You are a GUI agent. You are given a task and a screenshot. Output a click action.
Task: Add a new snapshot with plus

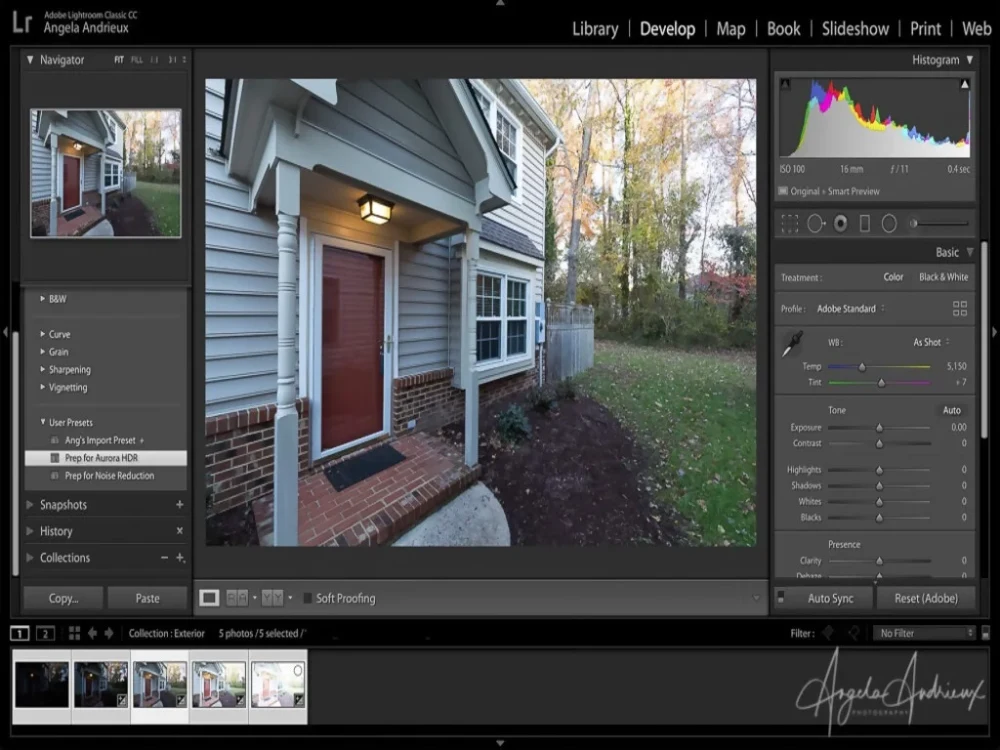[x=180, y=504]
